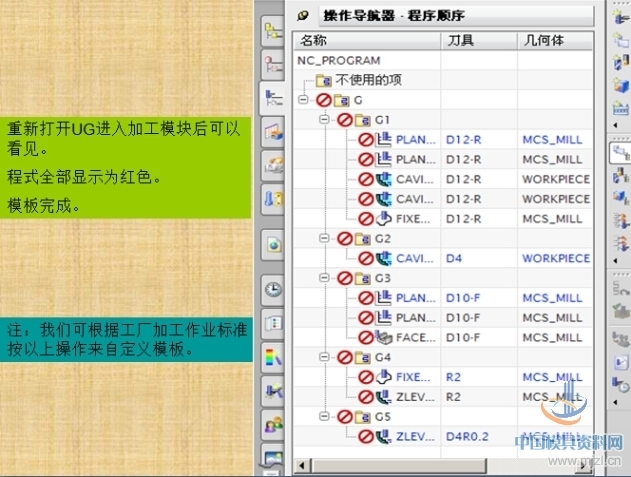Click the FACE operation icon under G3
The width and height of the screenshot is (631, 477).
pyautogui.click(x=384, y=337)
